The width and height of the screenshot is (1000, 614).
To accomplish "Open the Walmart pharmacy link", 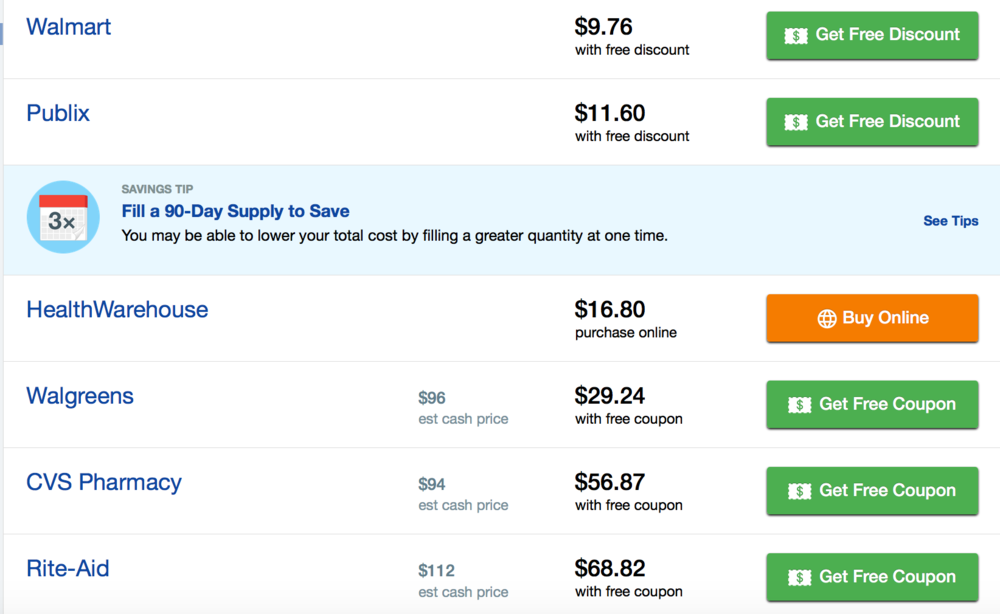I will [x=68, y=27].
